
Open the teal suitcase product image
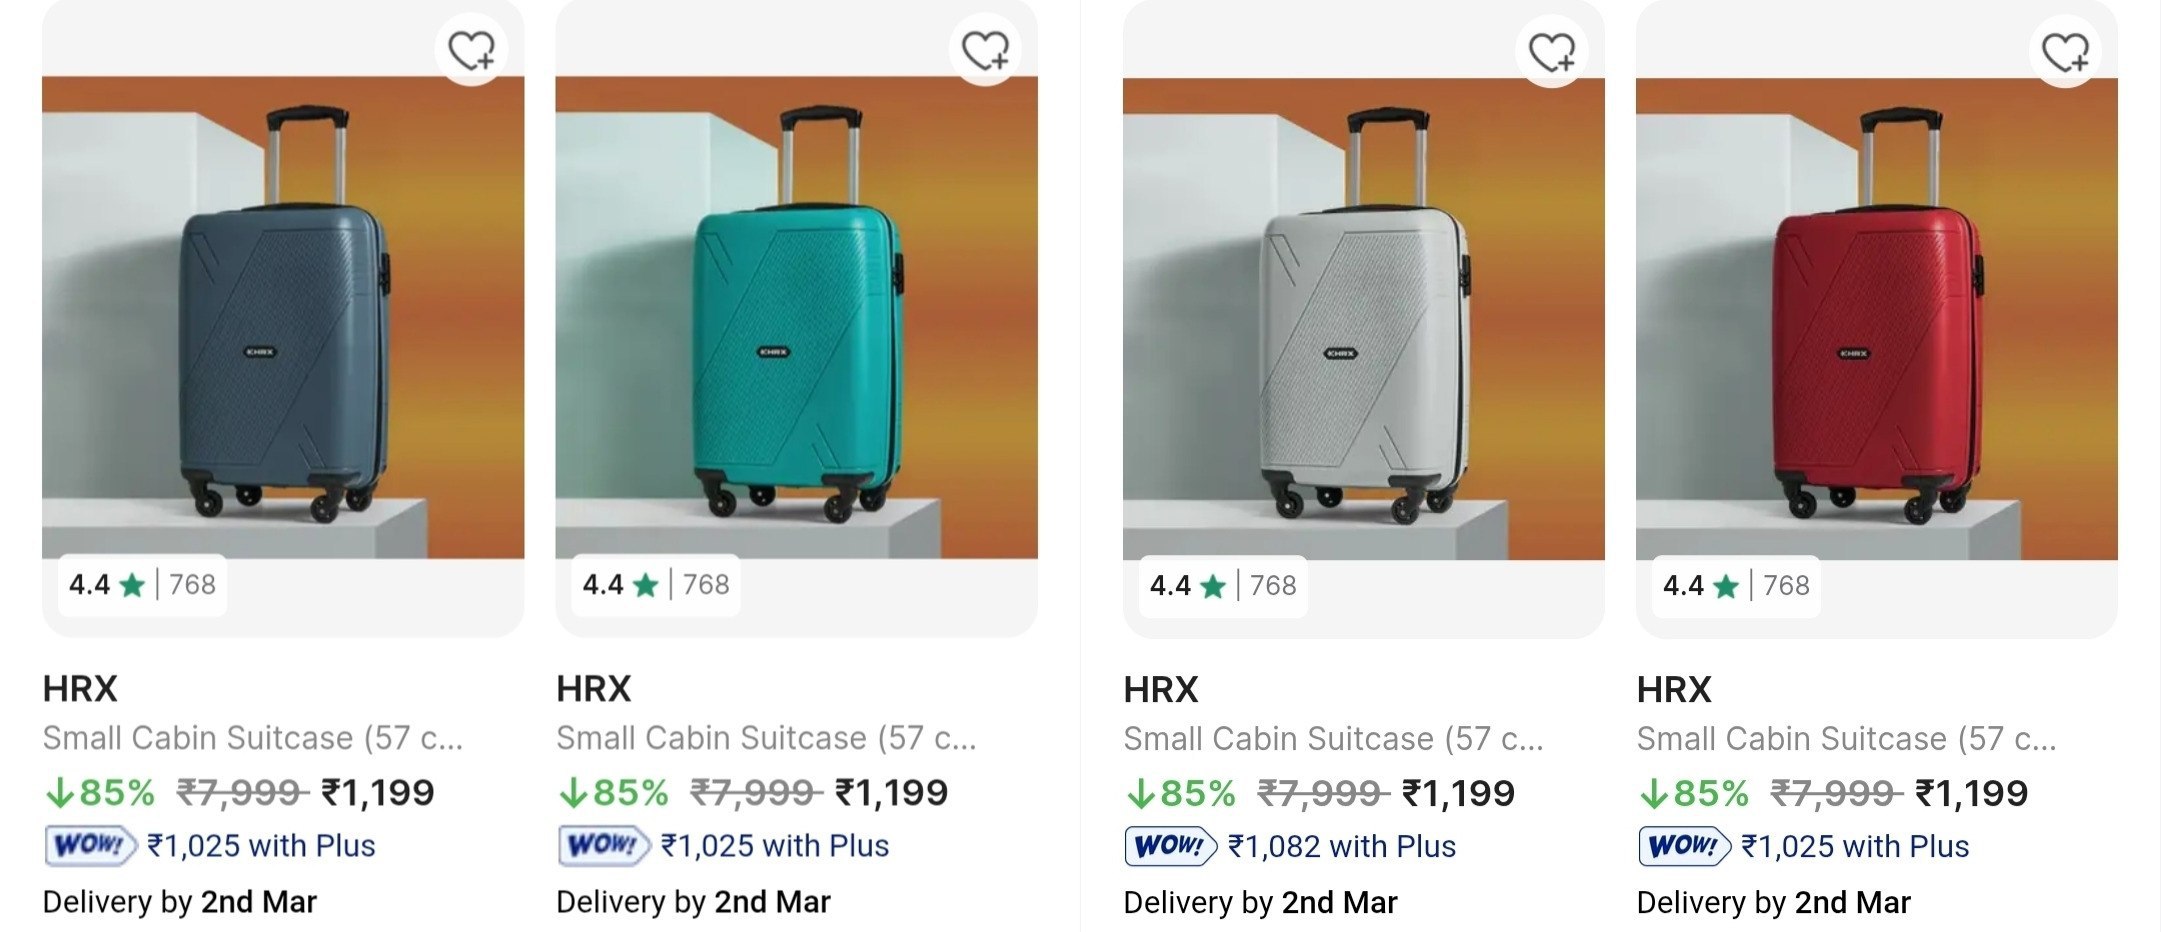[796, 318]
